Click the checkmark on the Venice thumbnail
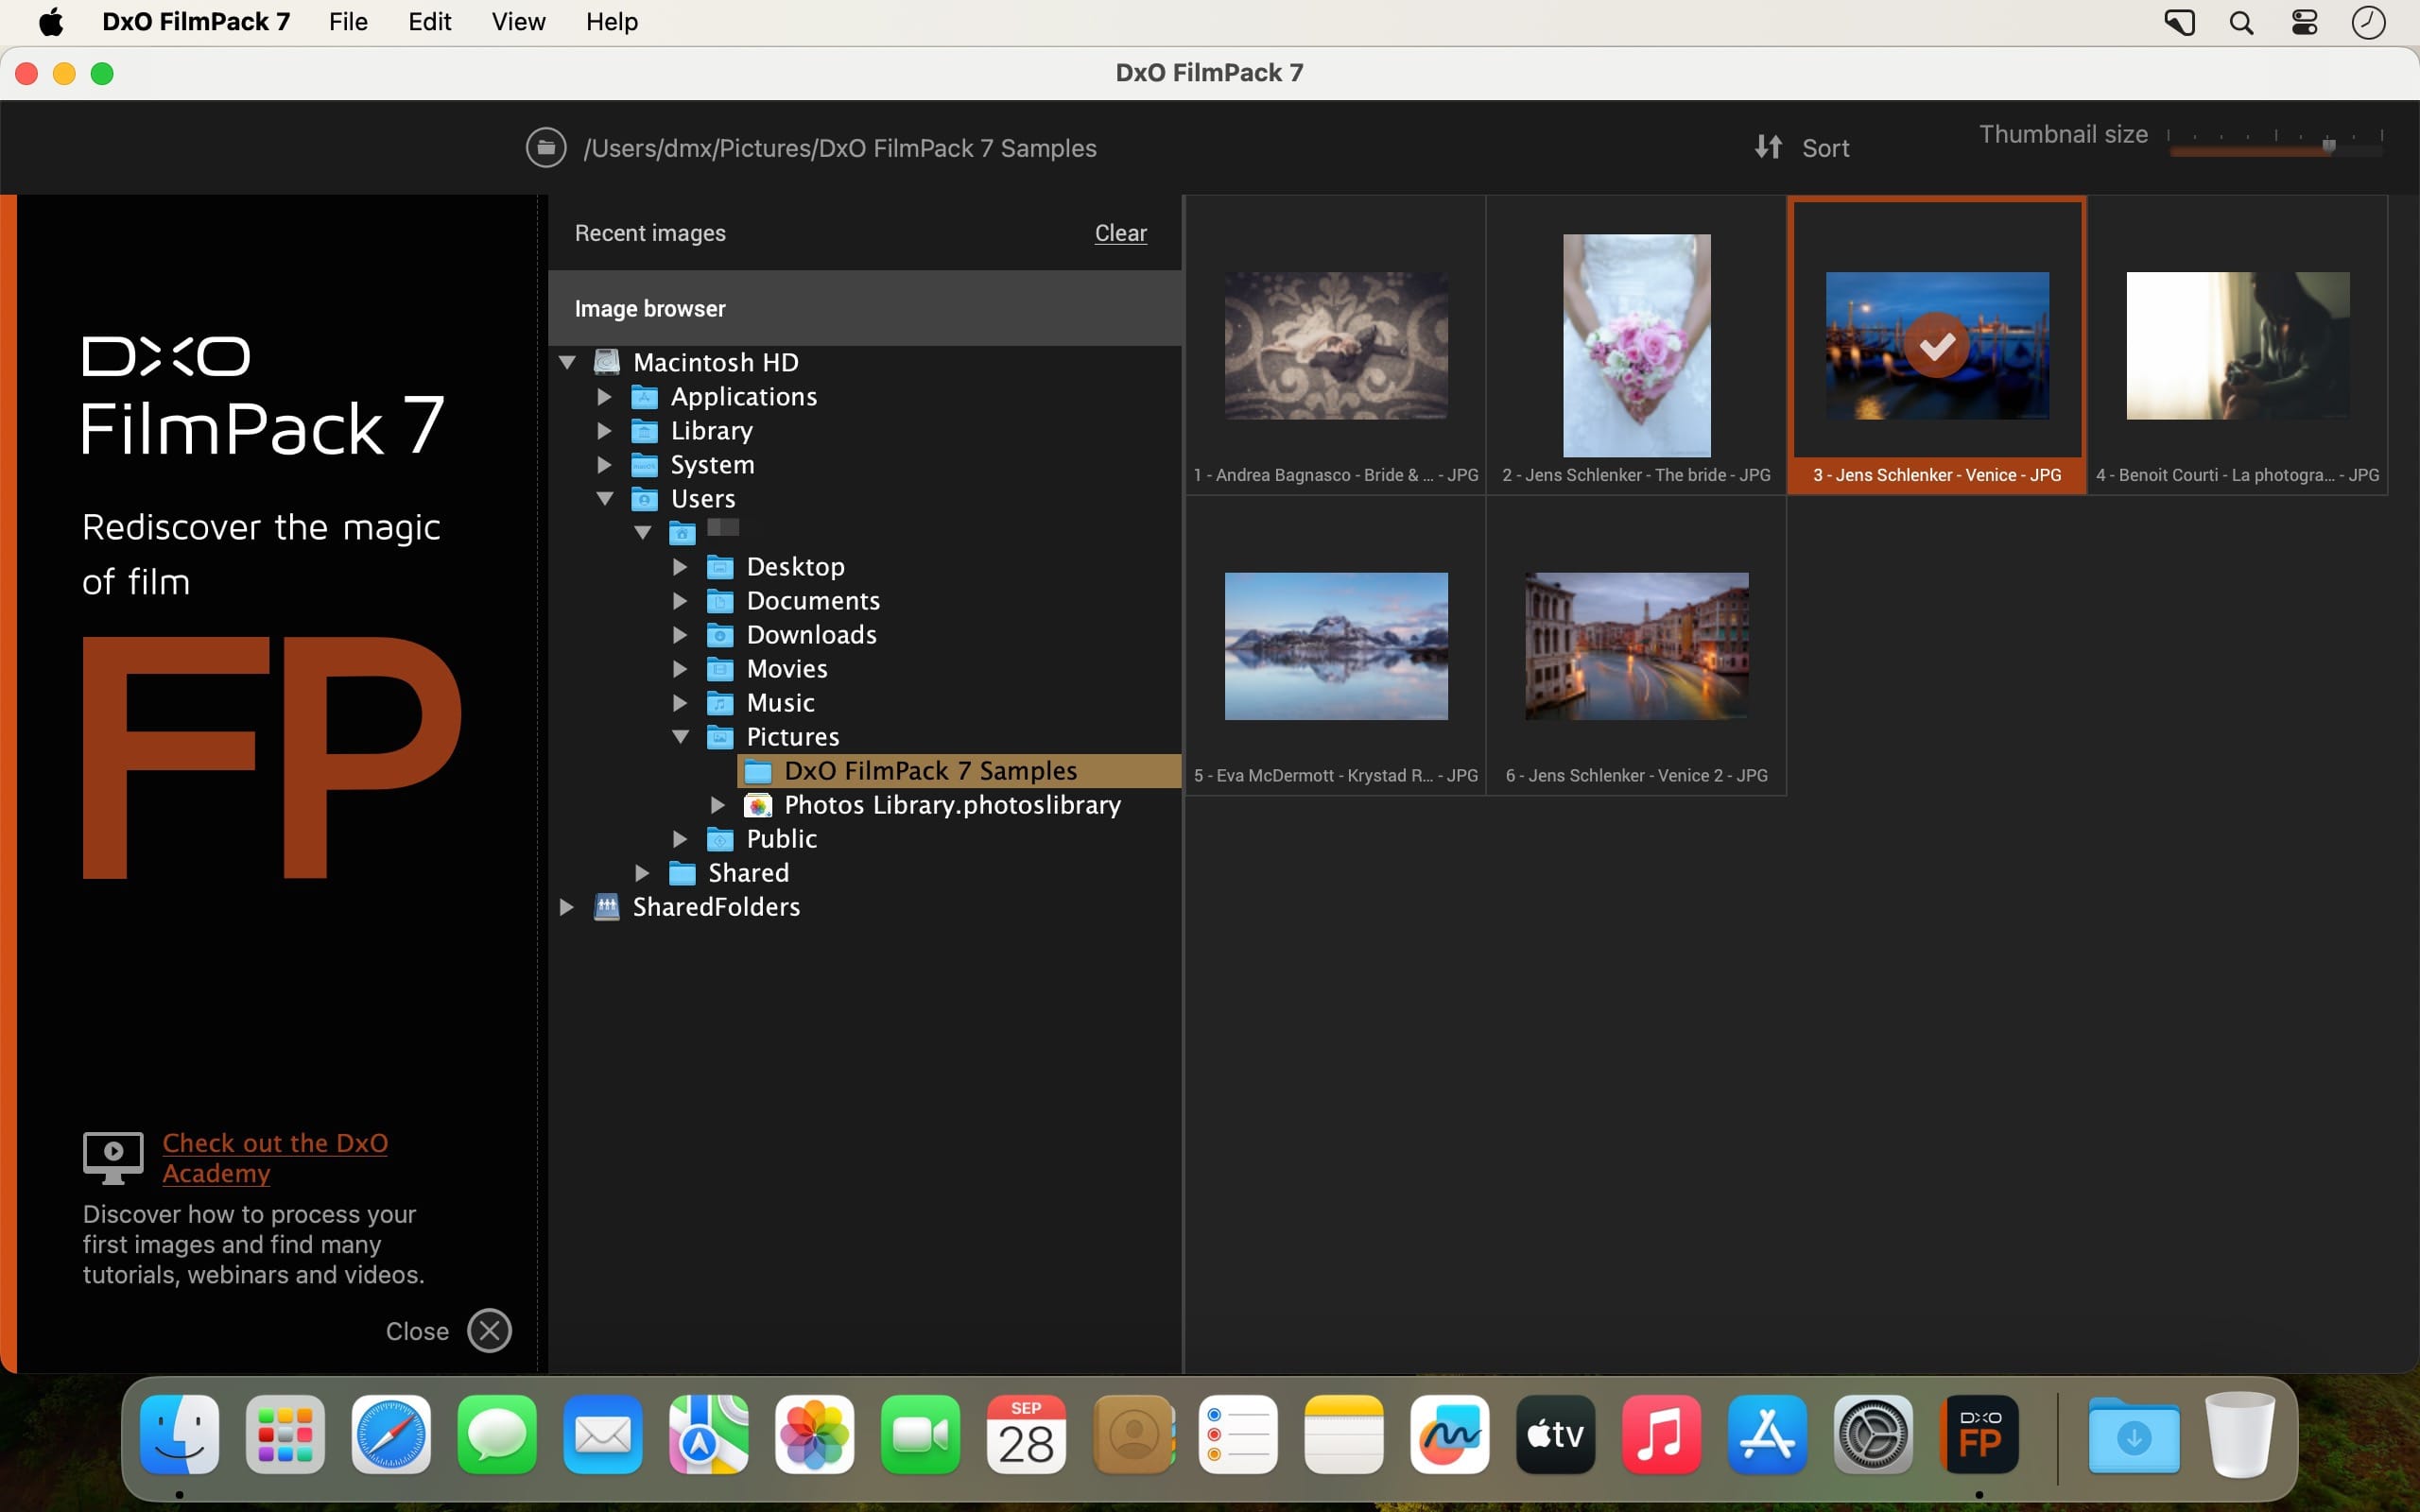The image size is (2420, 1512). coord(1937,345)
